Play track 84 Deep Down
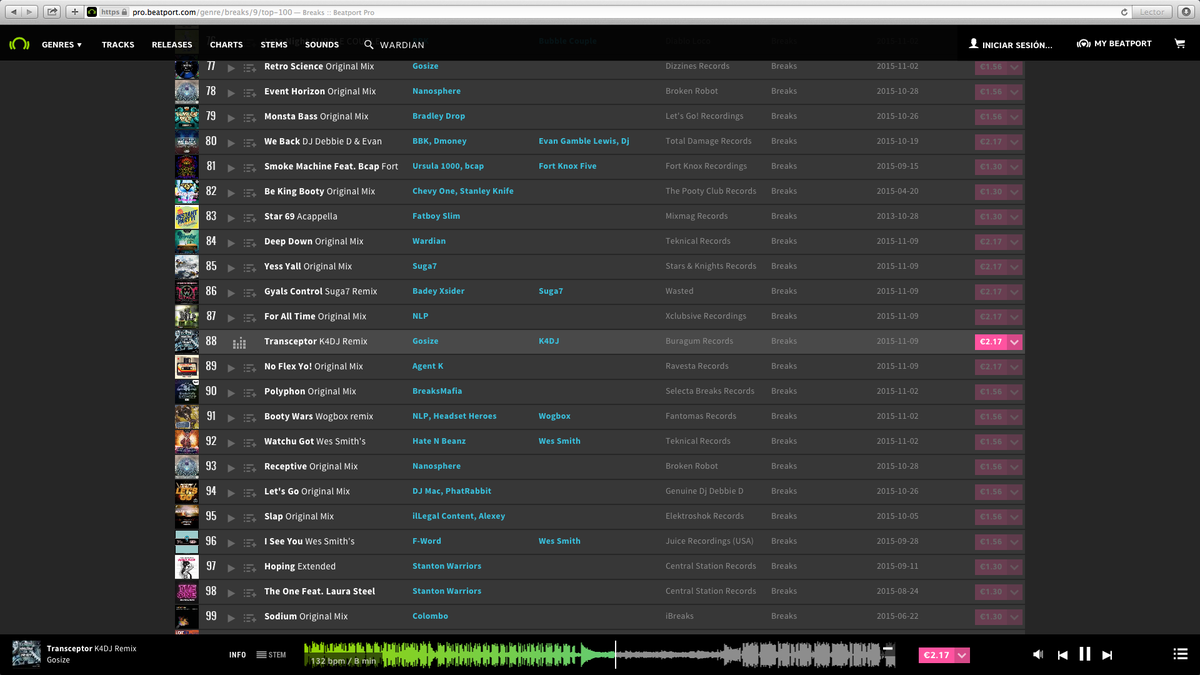Image resolution: width=1200 pixels, height=675 pixels. [231, 242]
